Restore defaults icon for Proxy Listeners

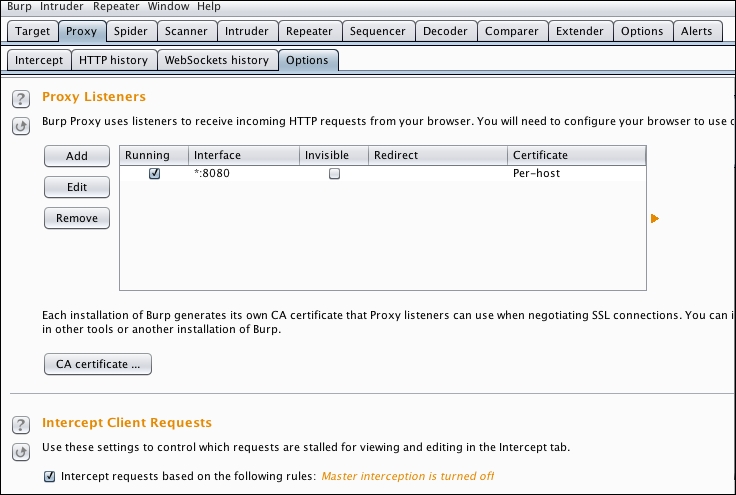[20, 126]
